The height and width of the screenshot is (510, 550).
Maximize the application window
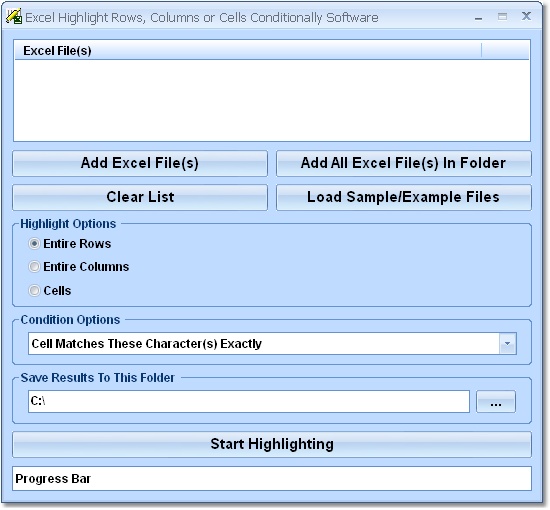pyautogui.click(x=502, y=16)
